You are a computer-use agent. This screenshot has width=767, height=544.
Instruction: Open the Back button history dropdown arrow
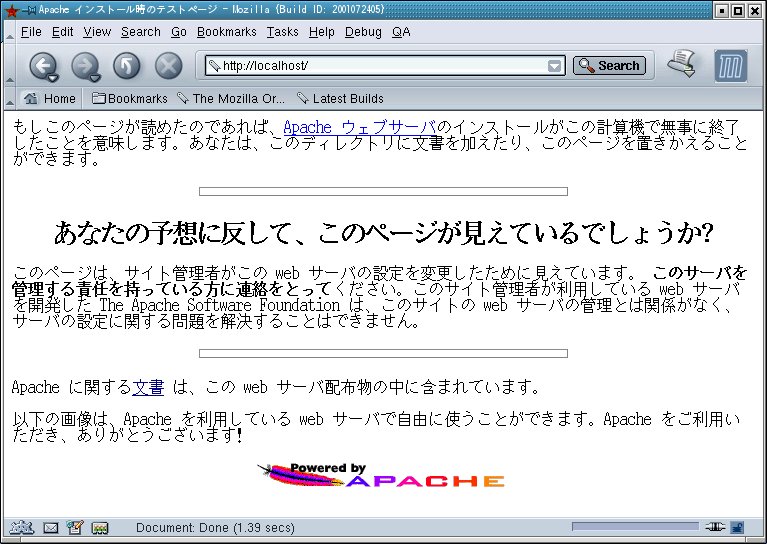(x=53, y=78)
